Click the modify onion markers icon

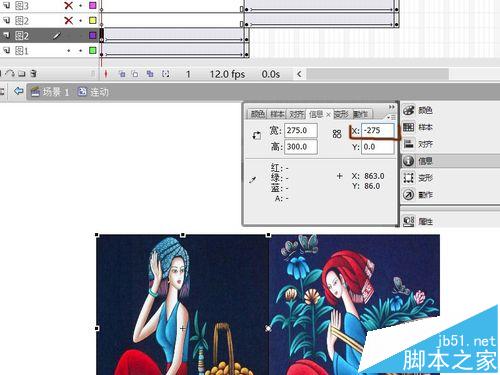(x=165, y=74)
